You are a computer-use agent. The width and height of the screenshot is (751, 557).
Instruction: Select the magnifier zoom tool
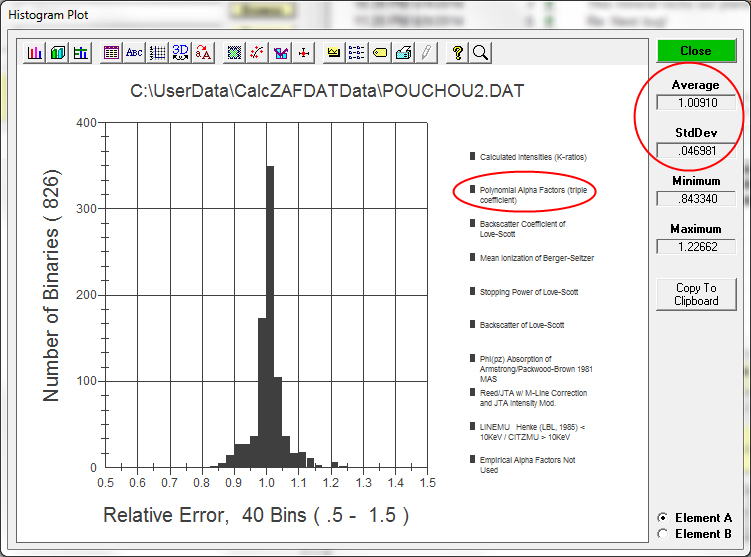click(480, 53)
